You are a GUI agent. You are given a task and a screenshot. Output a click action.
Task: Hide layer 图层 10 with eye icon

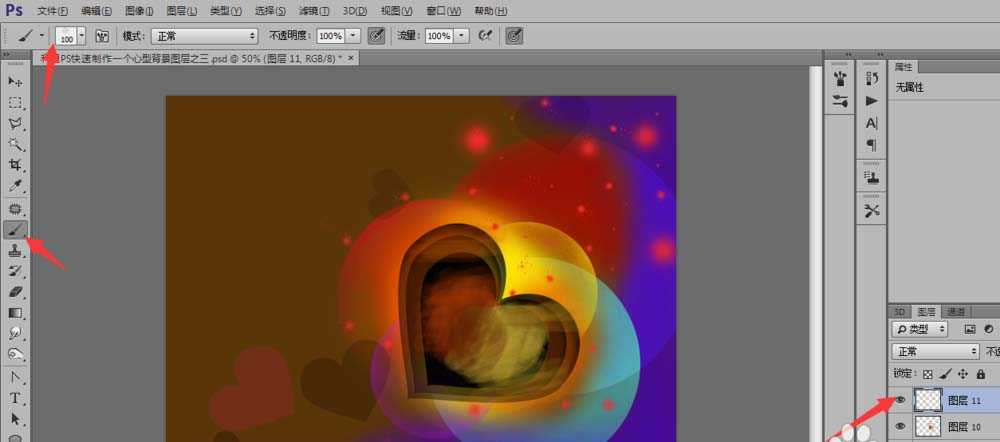coord(900,427)
